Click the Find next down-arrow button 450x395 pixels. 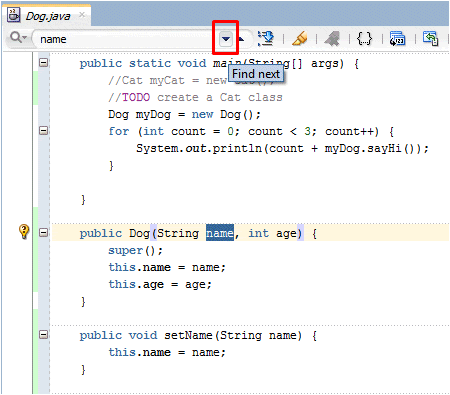pos(226,39)
